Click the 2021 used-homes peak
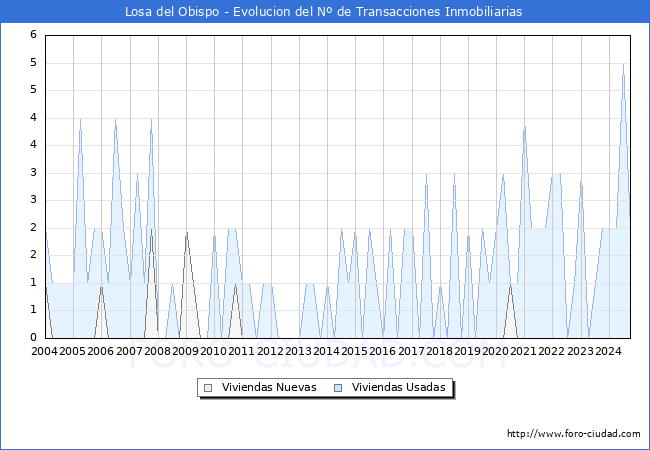This screenshot has width=650, height=450. click(525, 127)
